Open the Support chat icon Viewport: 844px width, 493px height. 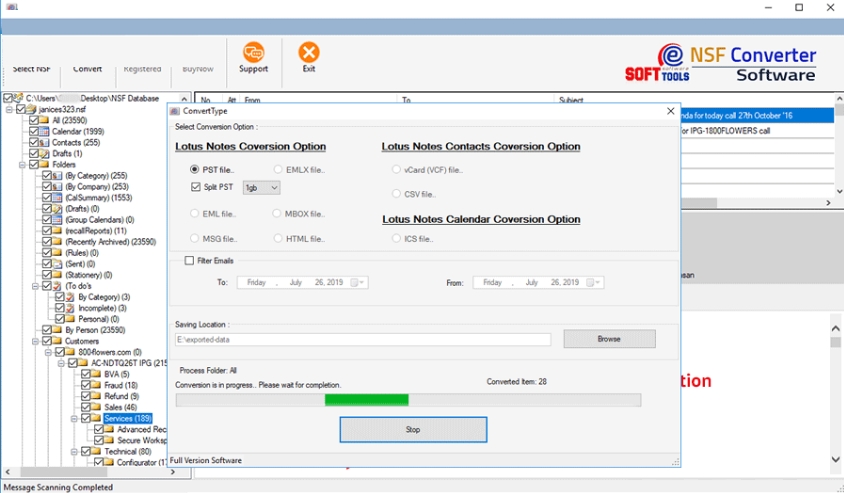click(253, 52)
